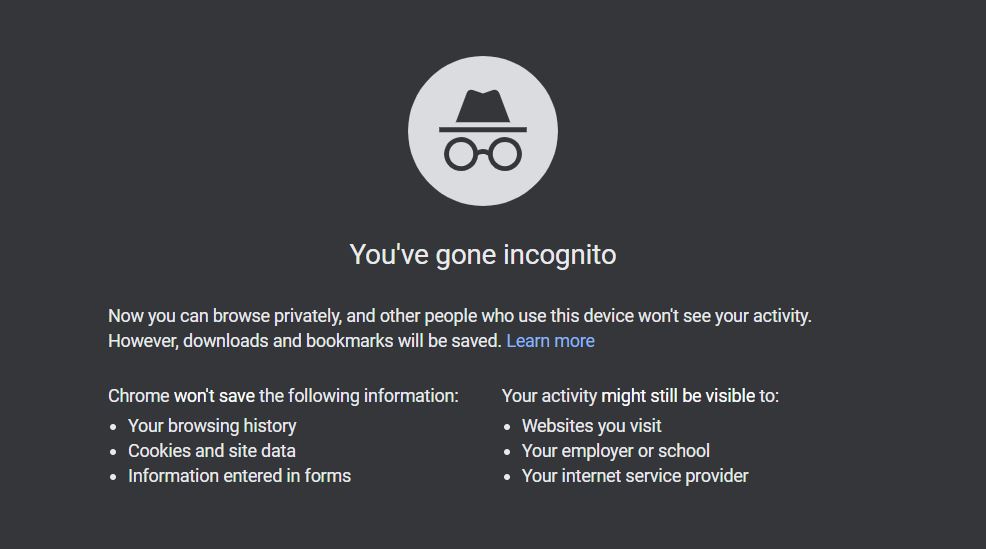Click the left lens of the incognito glasses
986x549 pixels.
point(461,154)
